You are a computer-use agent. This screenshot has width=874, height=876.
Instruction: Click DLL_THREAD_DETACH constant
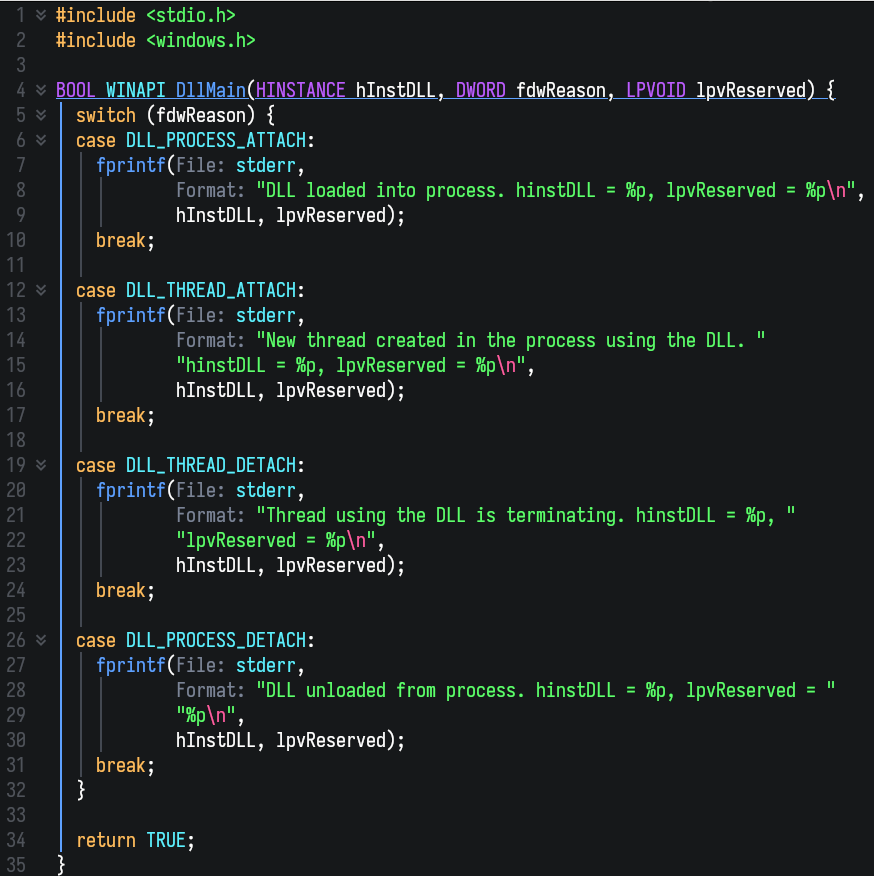click(x=211, y=465)
